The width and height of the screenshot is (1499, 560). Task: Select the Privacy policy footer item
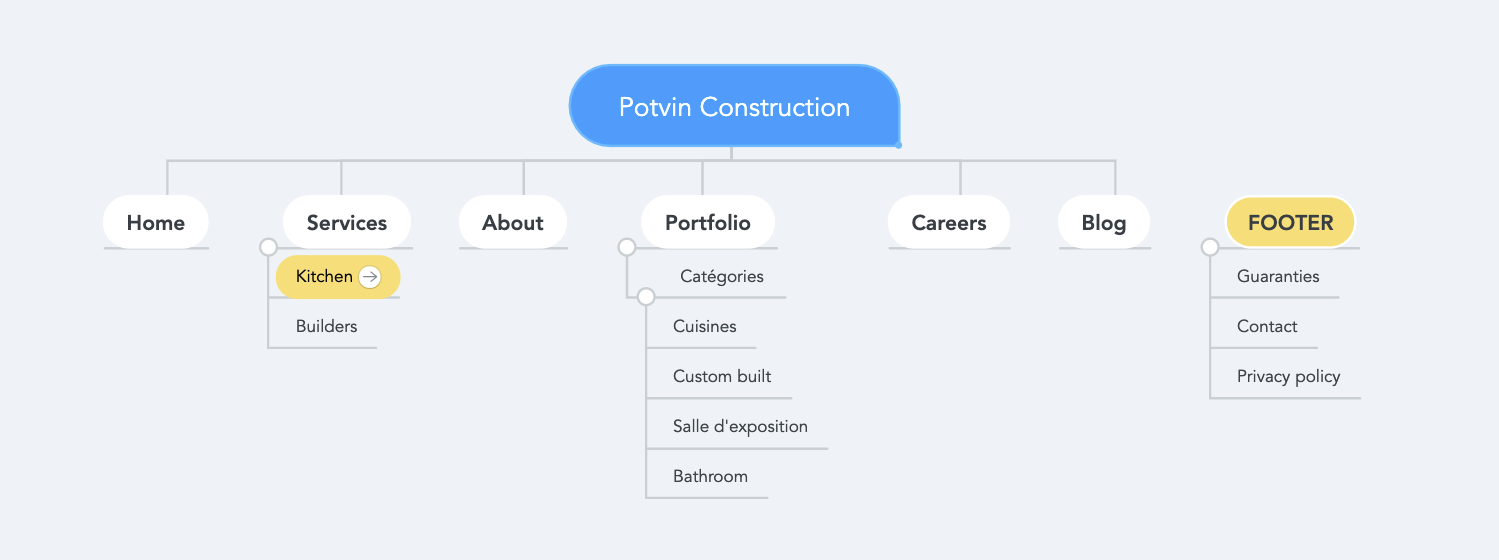tap(1288, 376)
